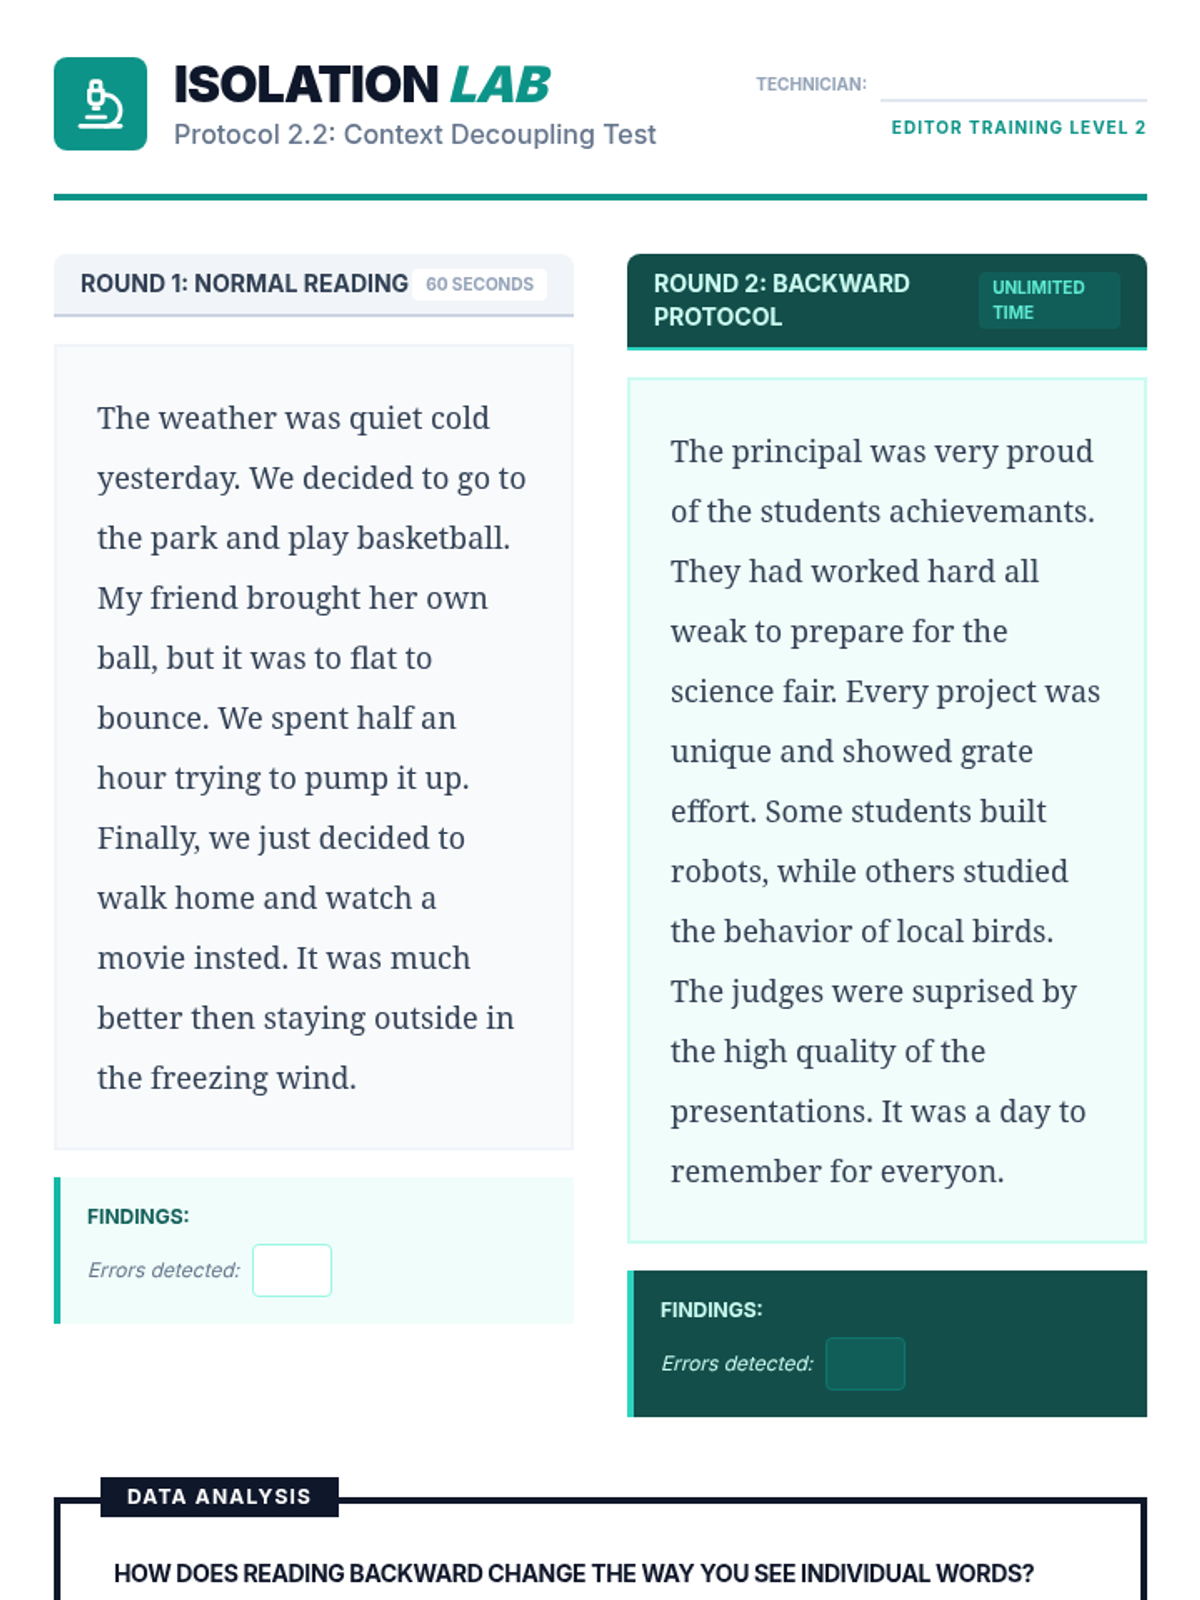Click the DATA ANALYSIS section label
The width and height of the screenshot is (1200, 1600).
tap(219, 1497)
